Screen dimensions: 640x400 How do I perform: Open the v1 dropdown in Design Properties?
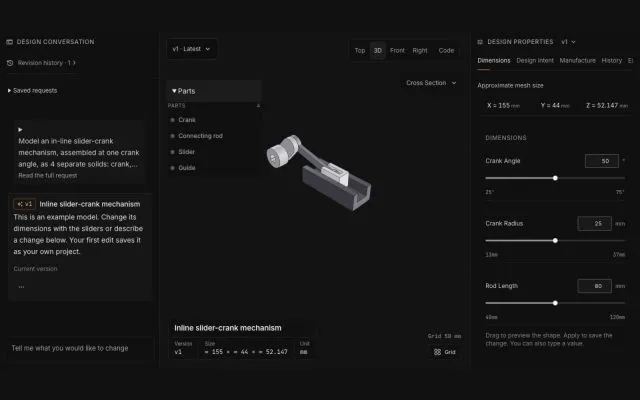568,42
